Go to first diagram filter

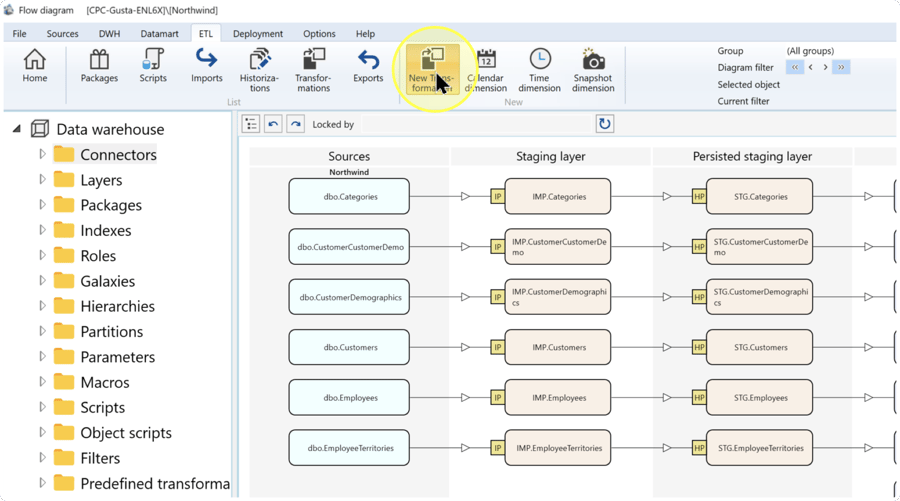[795, 67]
